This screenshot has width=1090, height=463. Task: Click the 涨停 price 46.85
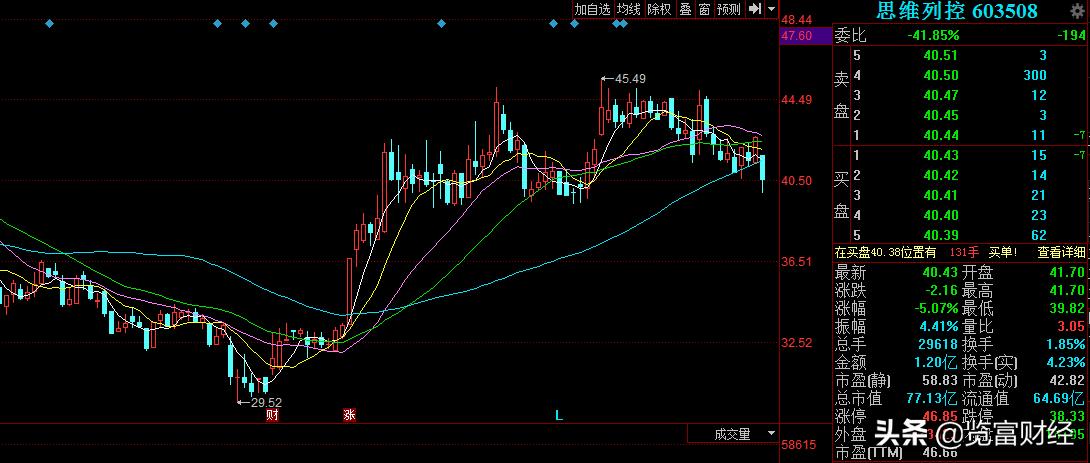click(939, 416)
